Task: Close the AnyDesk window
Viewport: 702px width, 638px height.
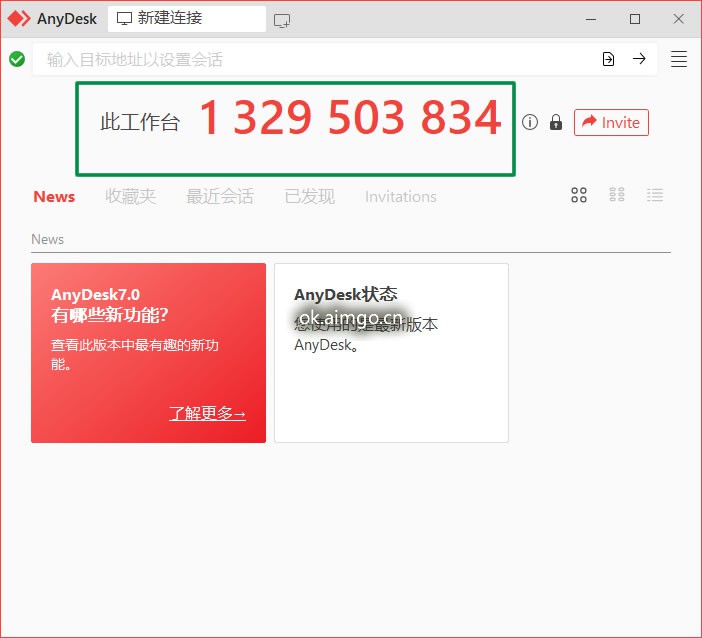Action: (679, 19)
